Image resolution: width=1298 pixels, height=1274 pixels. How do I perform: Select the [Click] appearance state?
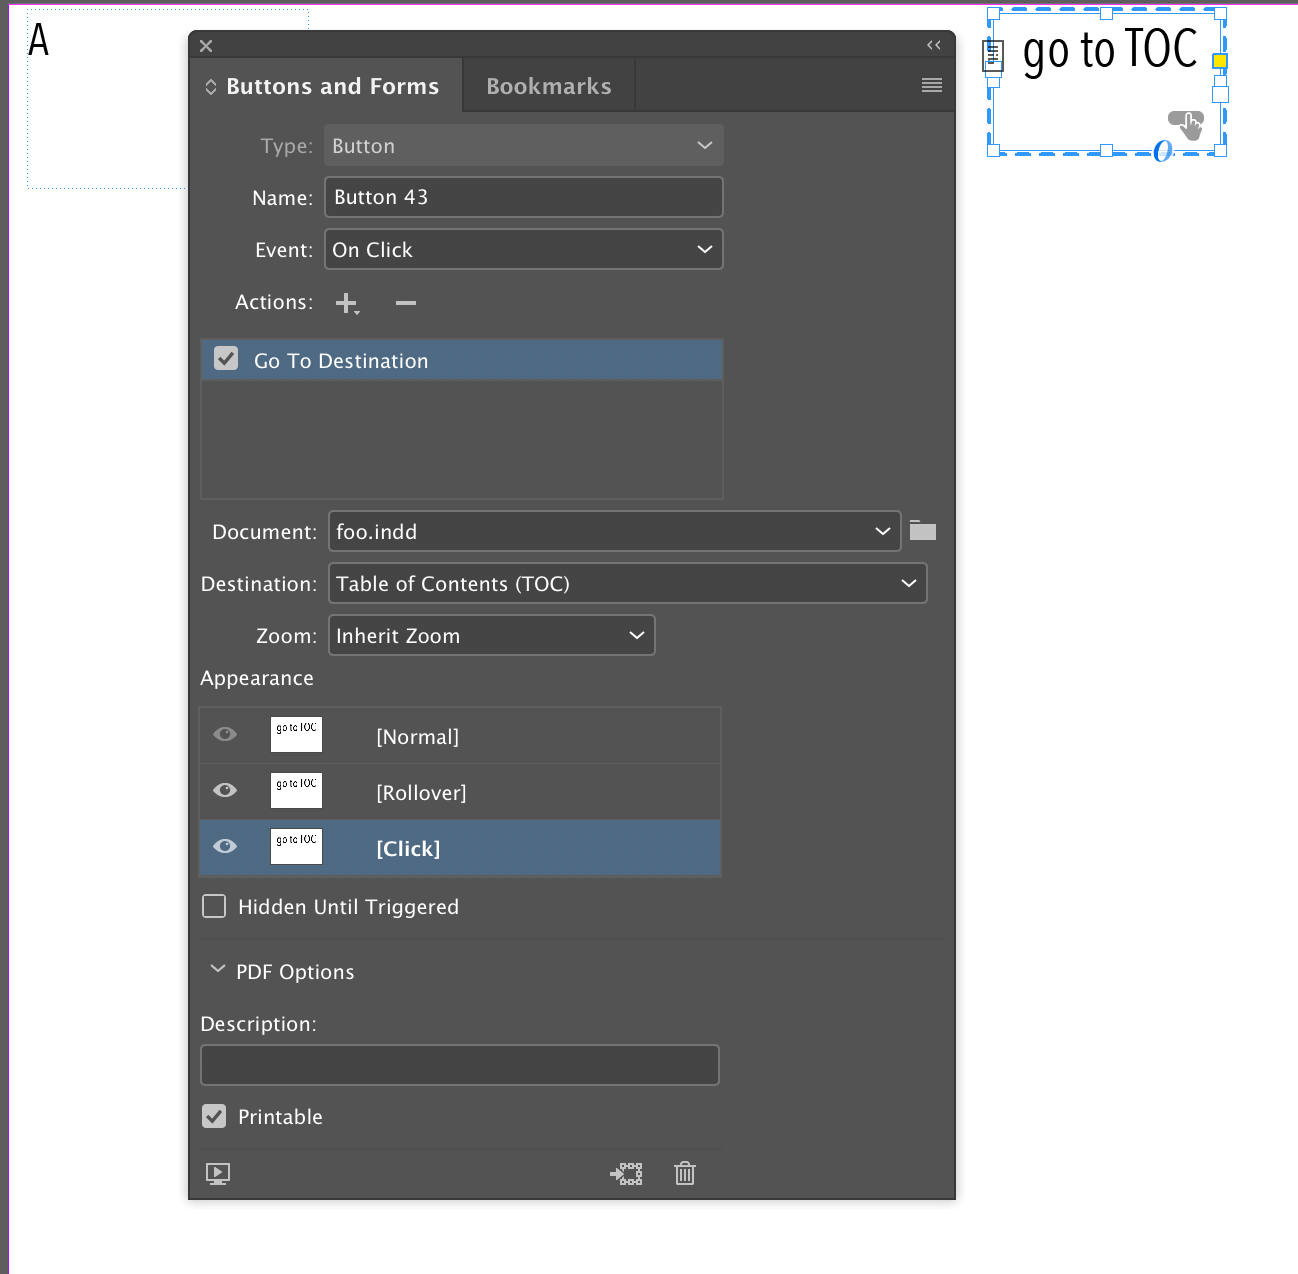click(x=460, y=848)
